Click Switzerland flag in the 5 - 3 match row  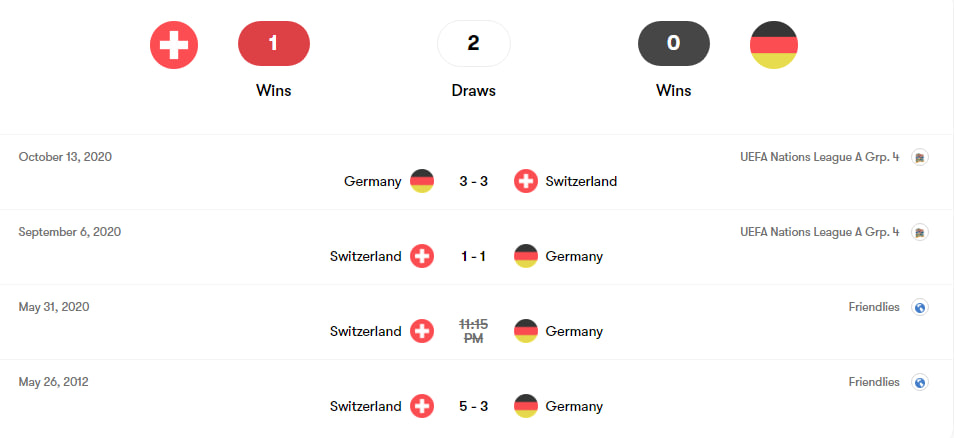tap(422, 406)
